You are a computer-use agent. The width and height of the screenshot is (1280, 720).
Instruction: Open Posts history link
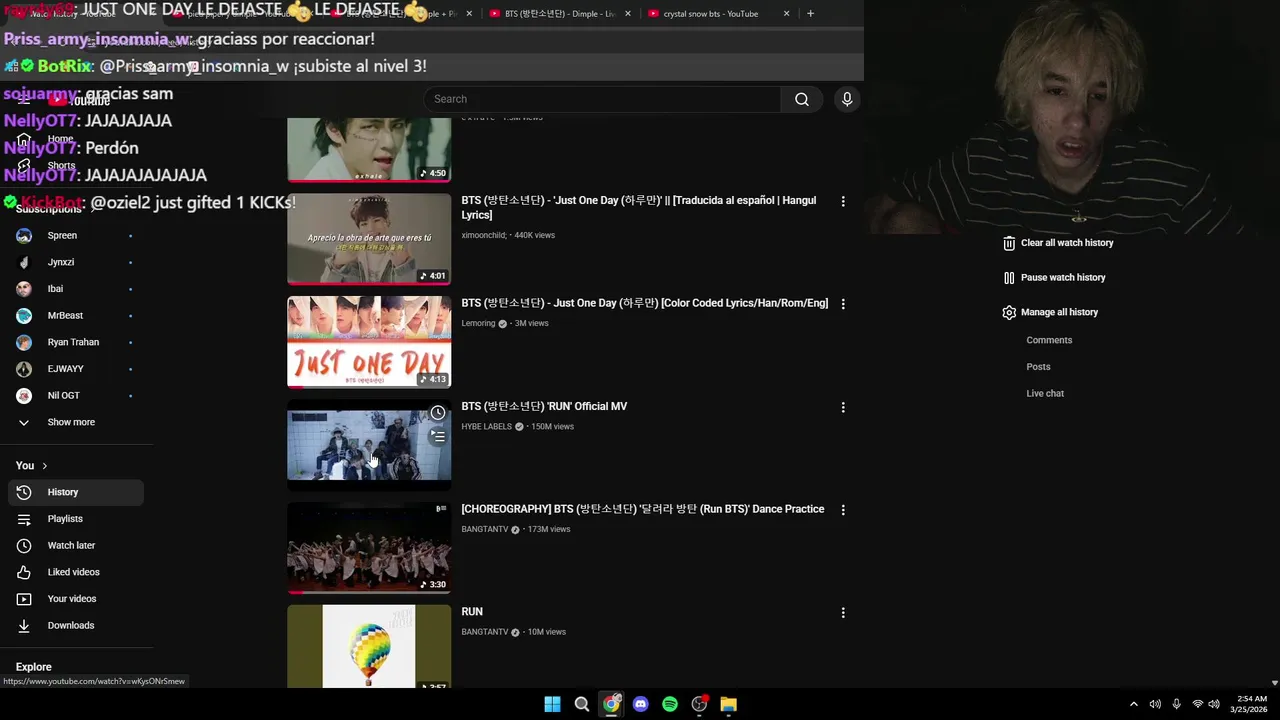click(x=1038, y=367)
